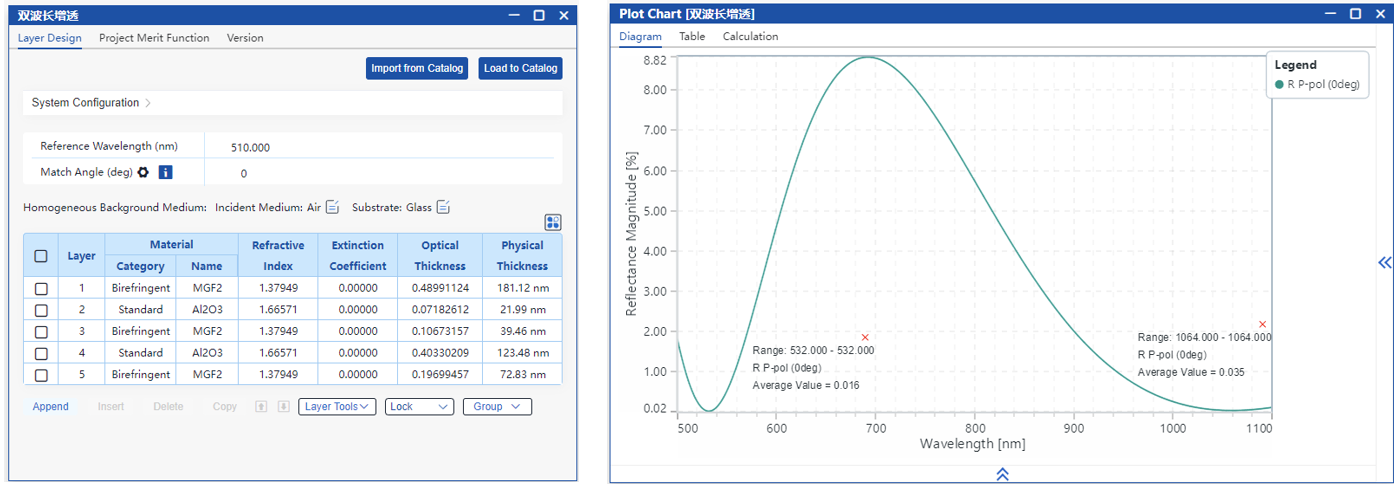Image resolution: width=1400 pixels, height=490 pixels.
Task: Click the Copy layer button
Action: pyautogui.click(x=225, y=407)
